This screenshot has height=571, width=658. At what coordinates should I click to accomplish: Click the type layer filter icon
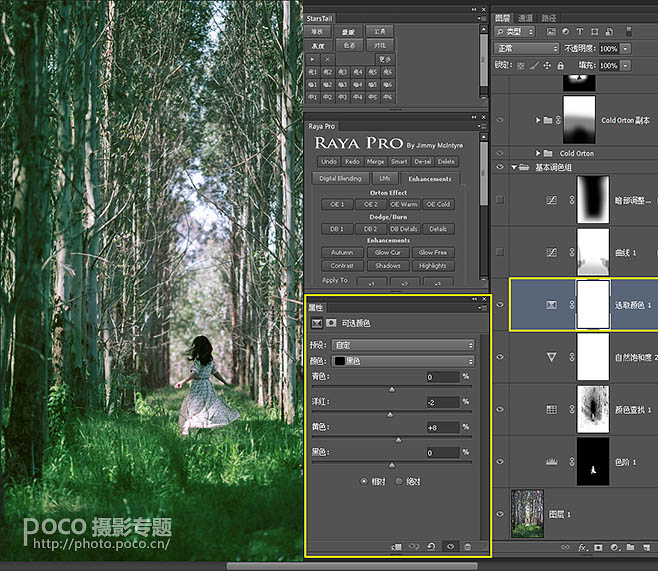pyautogui.click(x=580, y=32)
